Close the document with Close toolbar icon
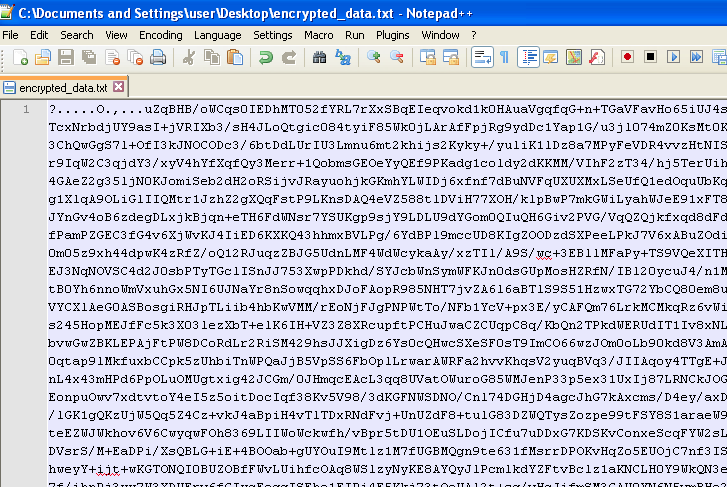 [112, 58]
